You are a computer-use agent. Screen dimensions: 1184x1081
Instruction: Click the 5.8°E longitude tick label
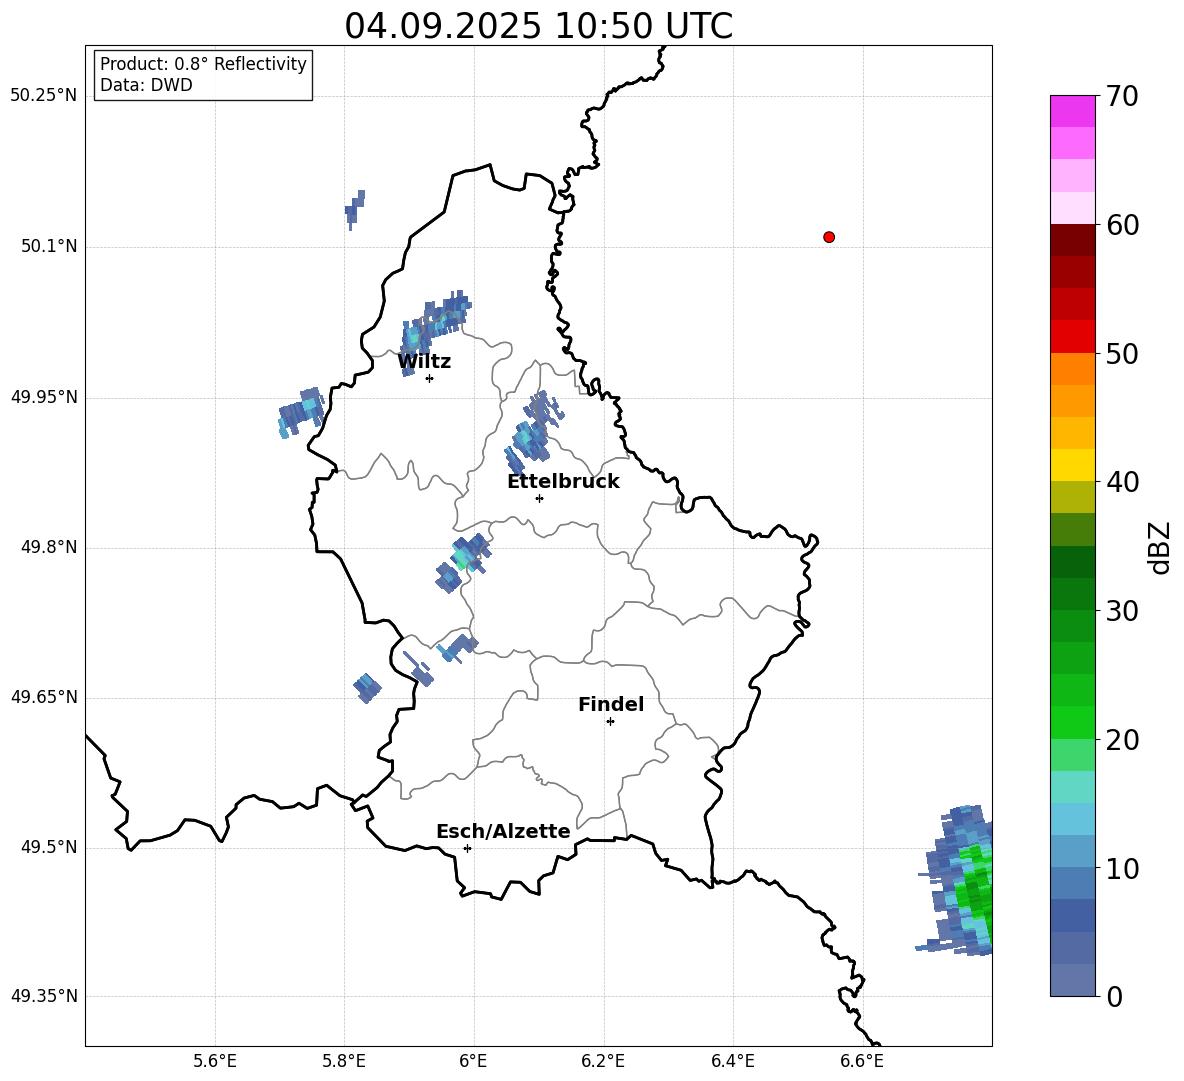click(344, 1061)
